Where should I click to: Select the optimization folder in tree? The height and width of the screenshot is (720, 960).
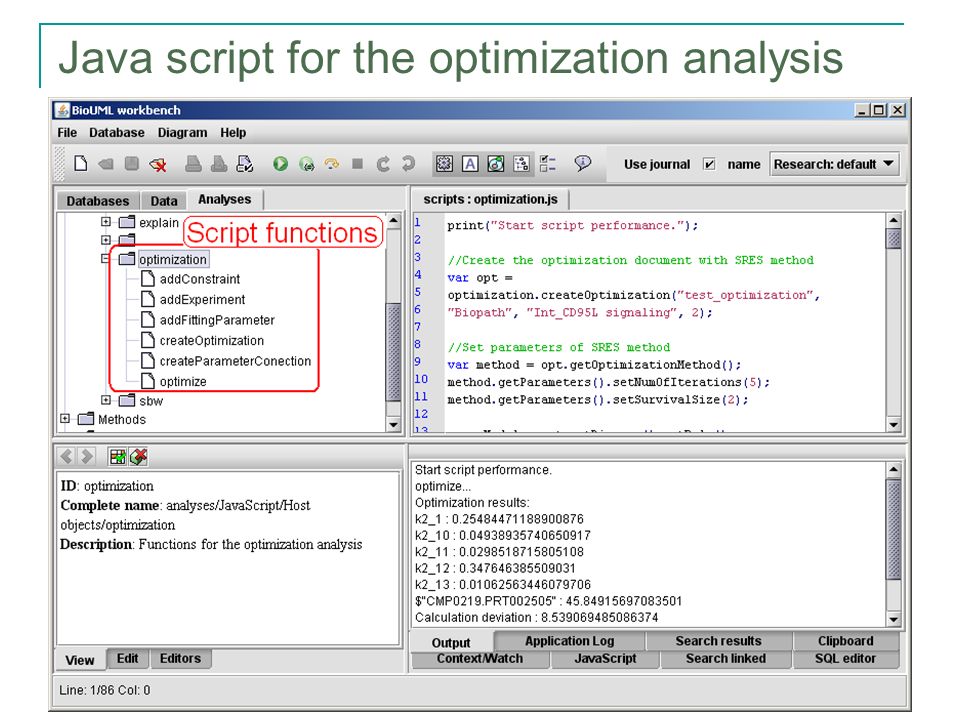click(163, 260)
